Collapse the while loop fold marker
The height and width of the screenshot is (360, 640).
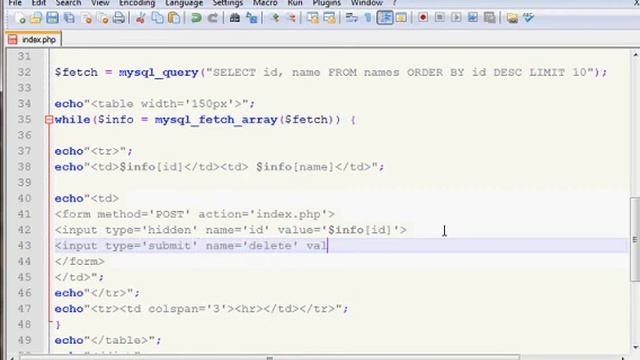49,120
